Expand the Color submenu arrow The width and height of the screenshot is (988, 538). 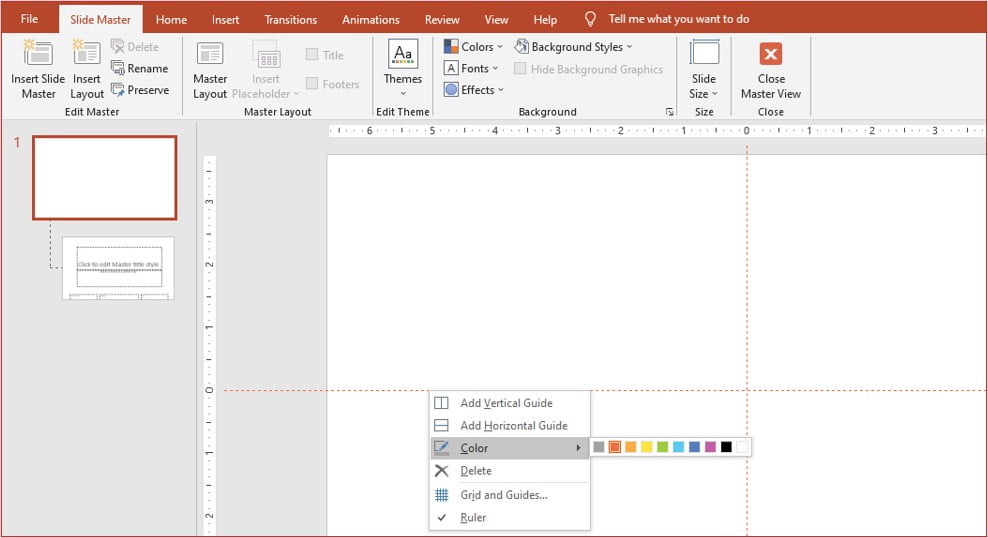pos(578,448)
